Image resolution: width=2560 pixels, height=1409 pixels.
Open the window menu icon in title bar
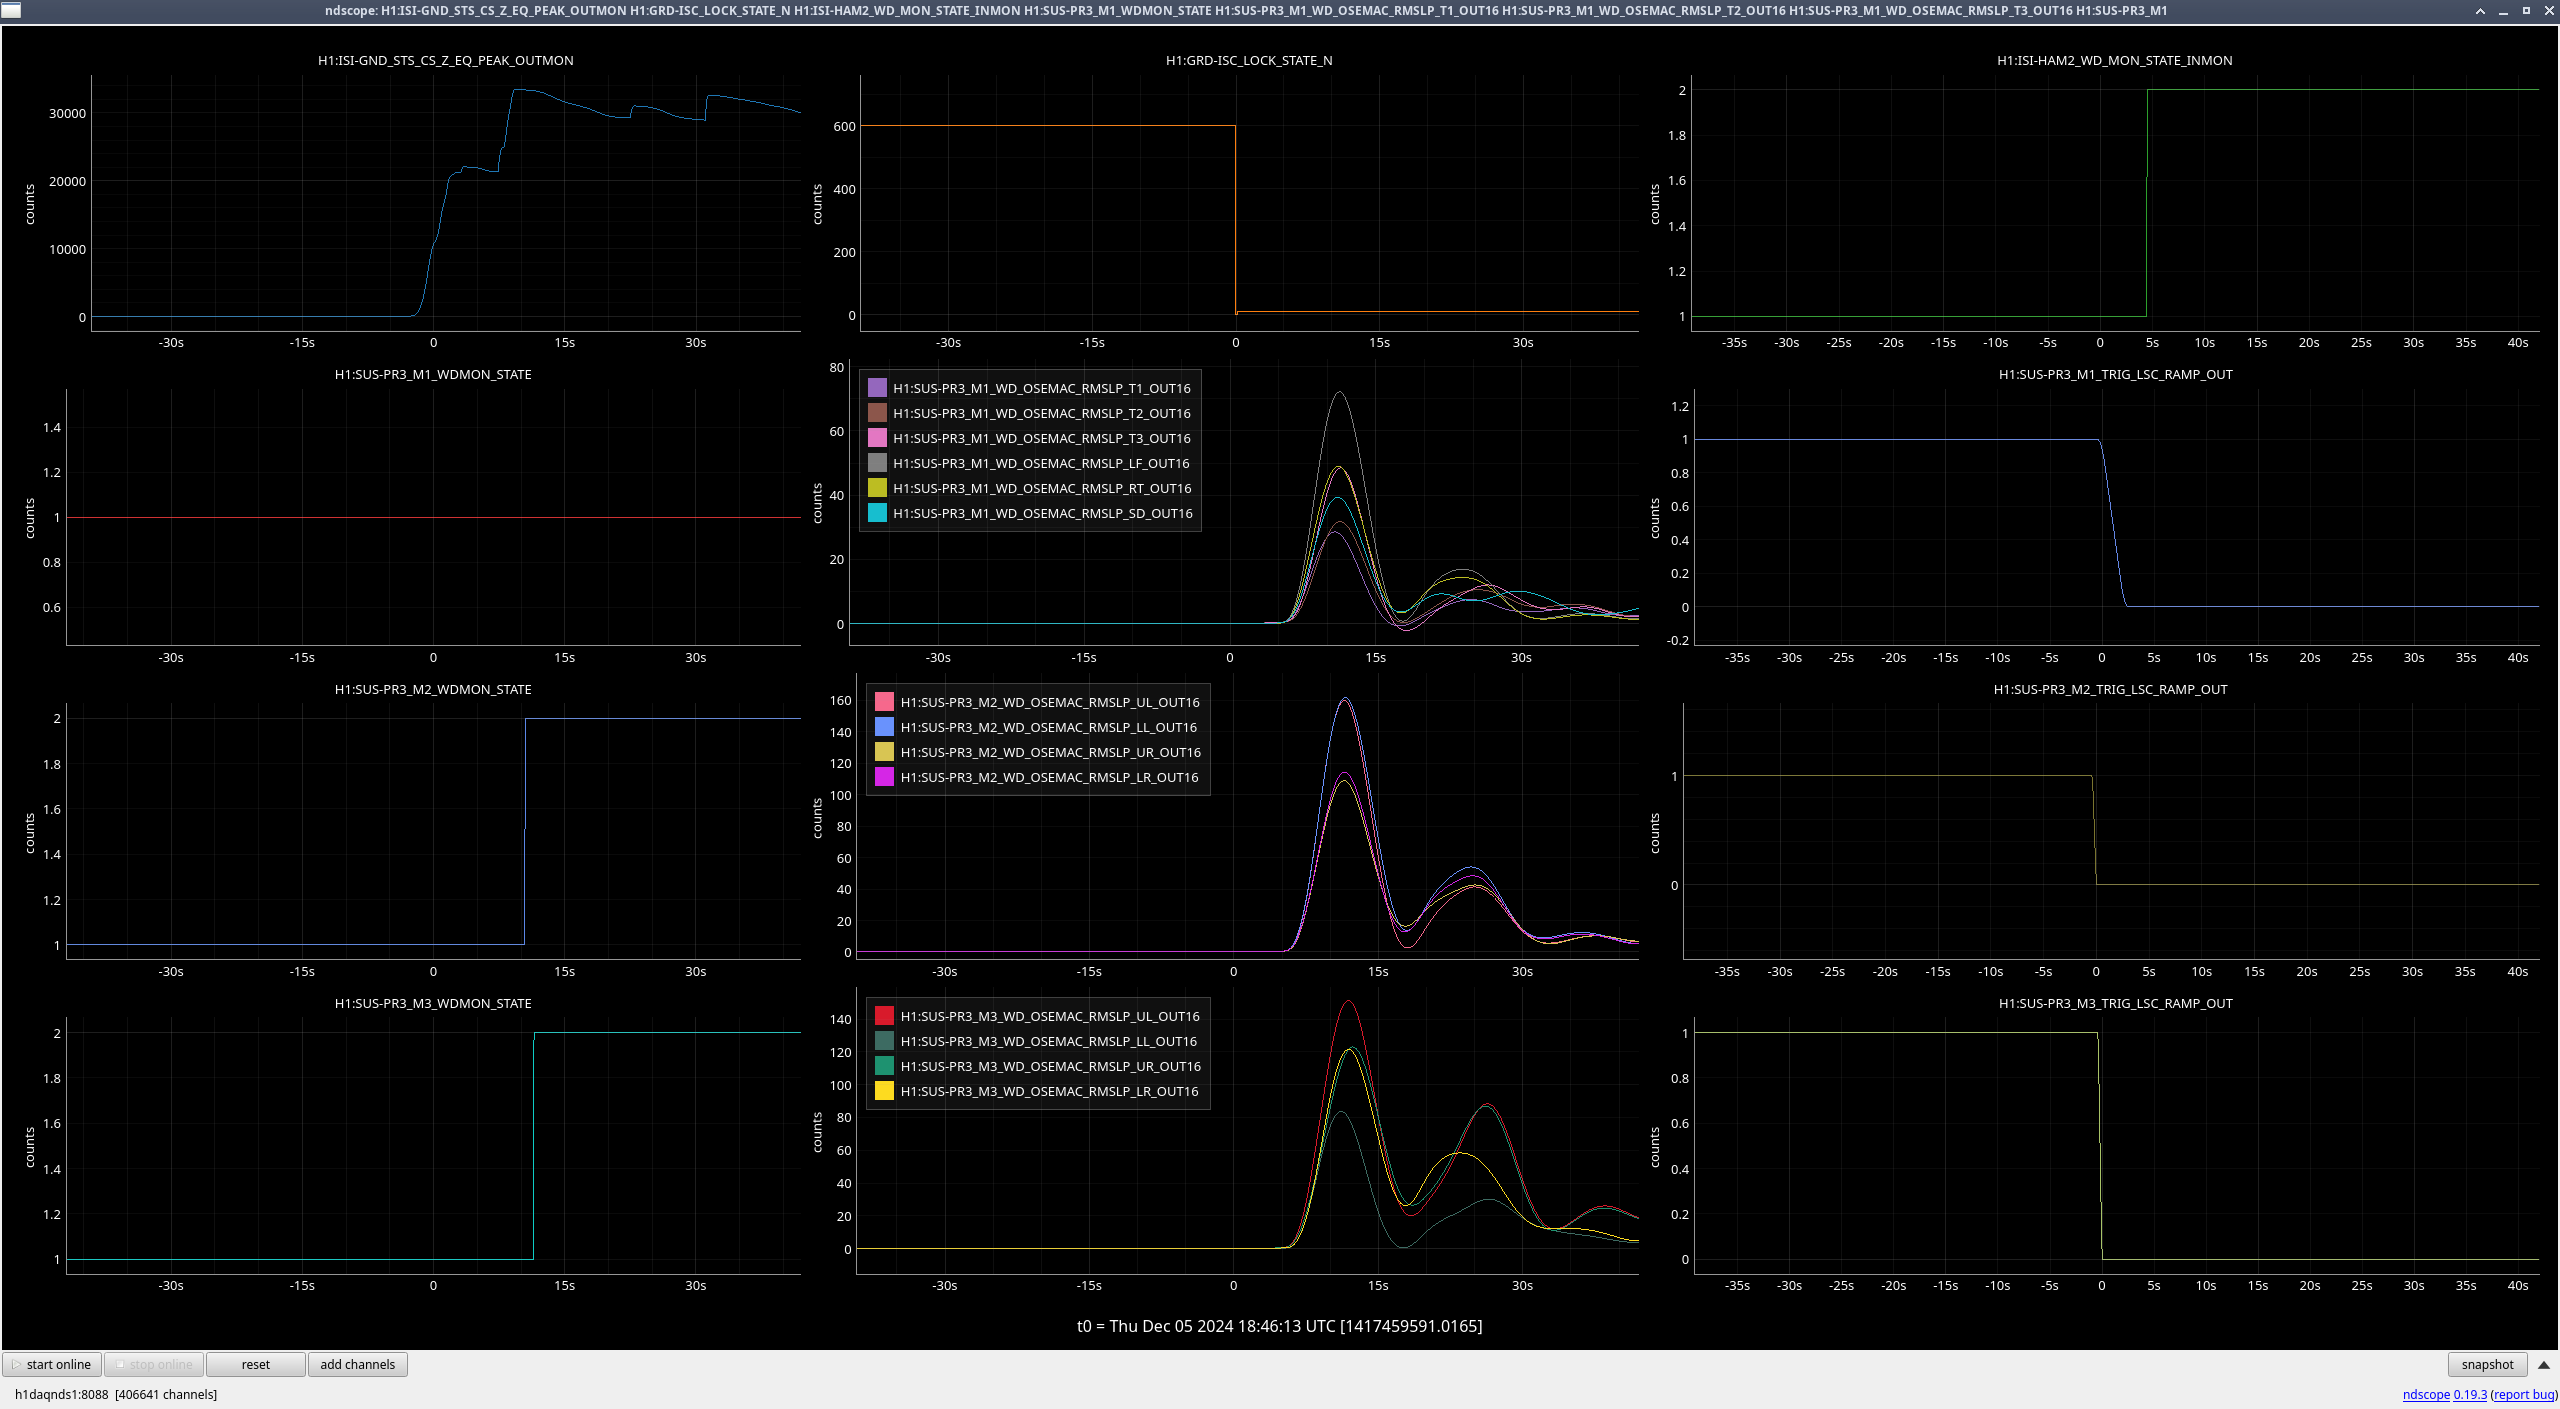pos(11,10)
